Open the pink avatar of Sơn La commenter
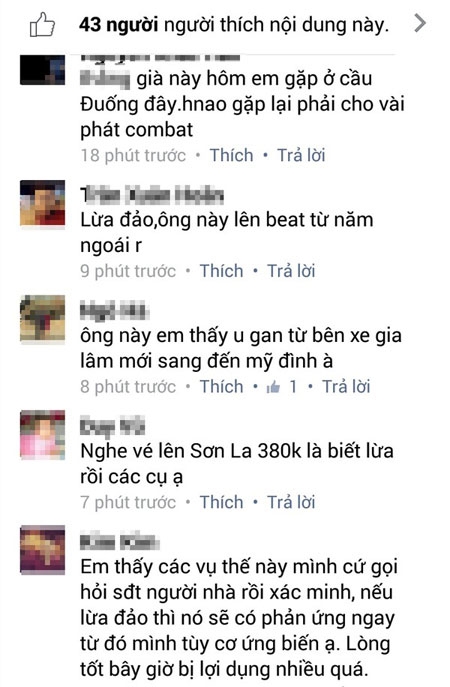450x687 pixels. click(x=43, y=435)
